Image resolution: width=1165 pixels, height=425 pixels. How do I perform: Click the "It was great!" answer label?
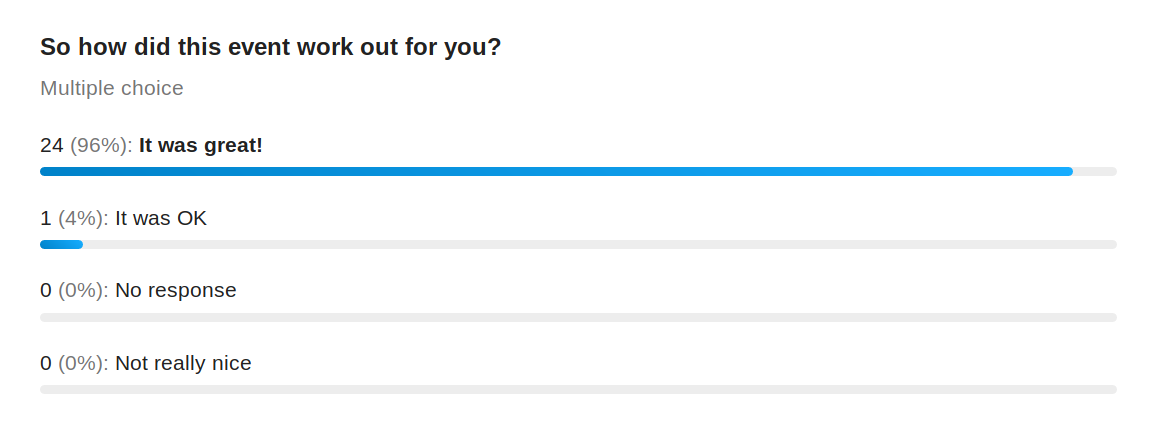[201, 146]
